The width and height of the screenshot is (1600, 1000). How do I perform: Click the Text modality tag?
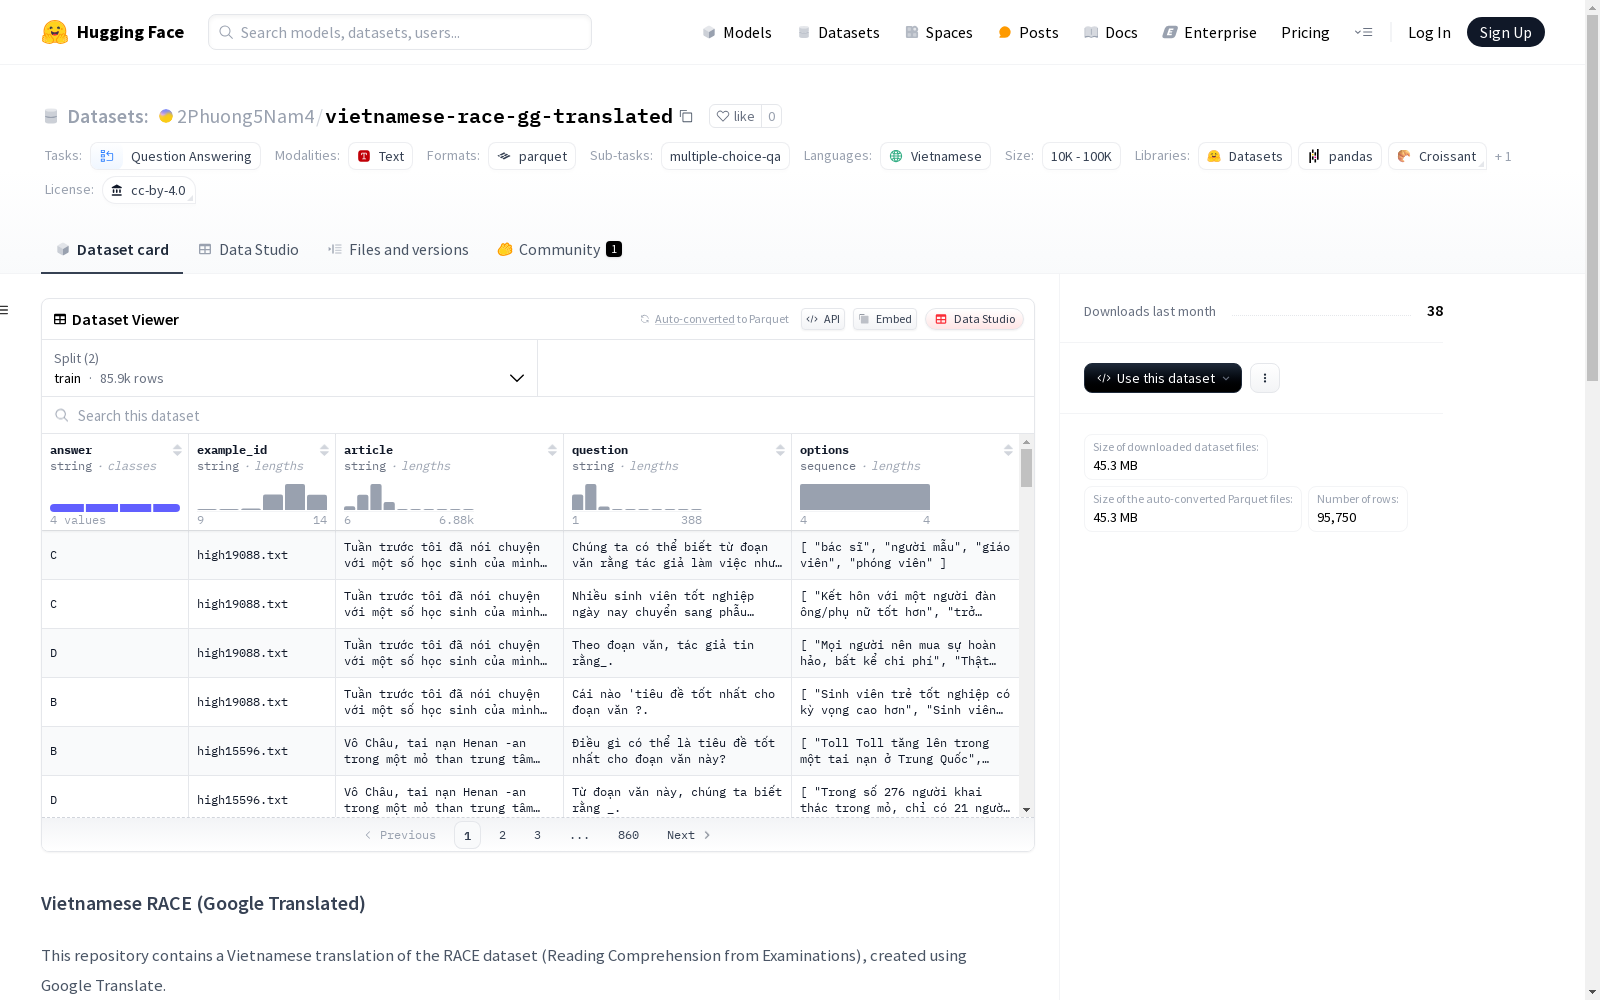pyautogui.click(x=381, y=156)
